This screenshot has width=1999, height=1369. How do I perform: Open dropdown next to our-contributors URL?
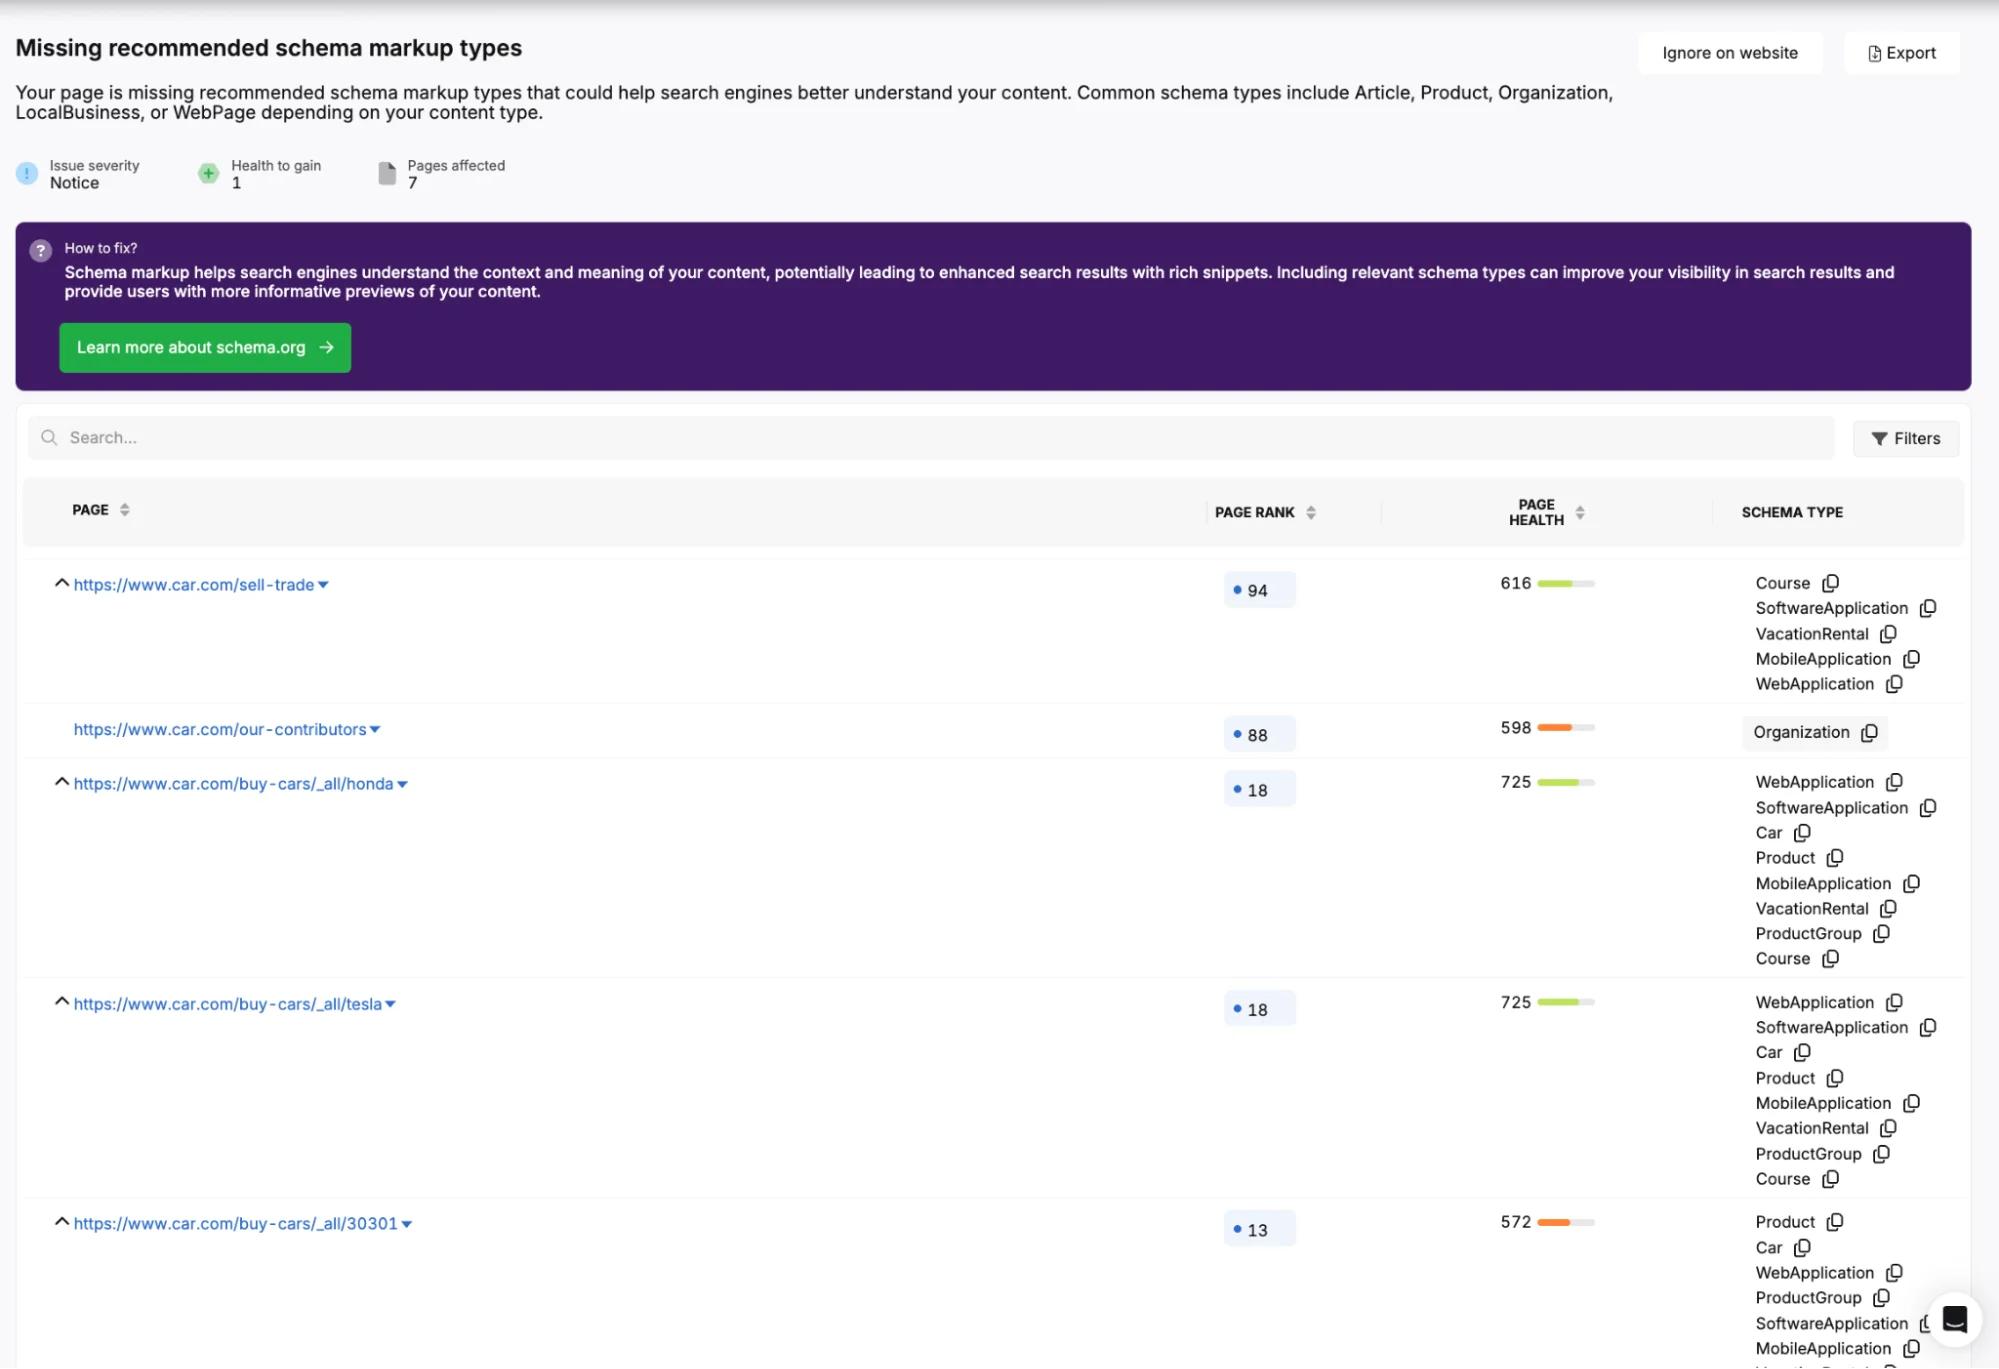pos(375,730)
